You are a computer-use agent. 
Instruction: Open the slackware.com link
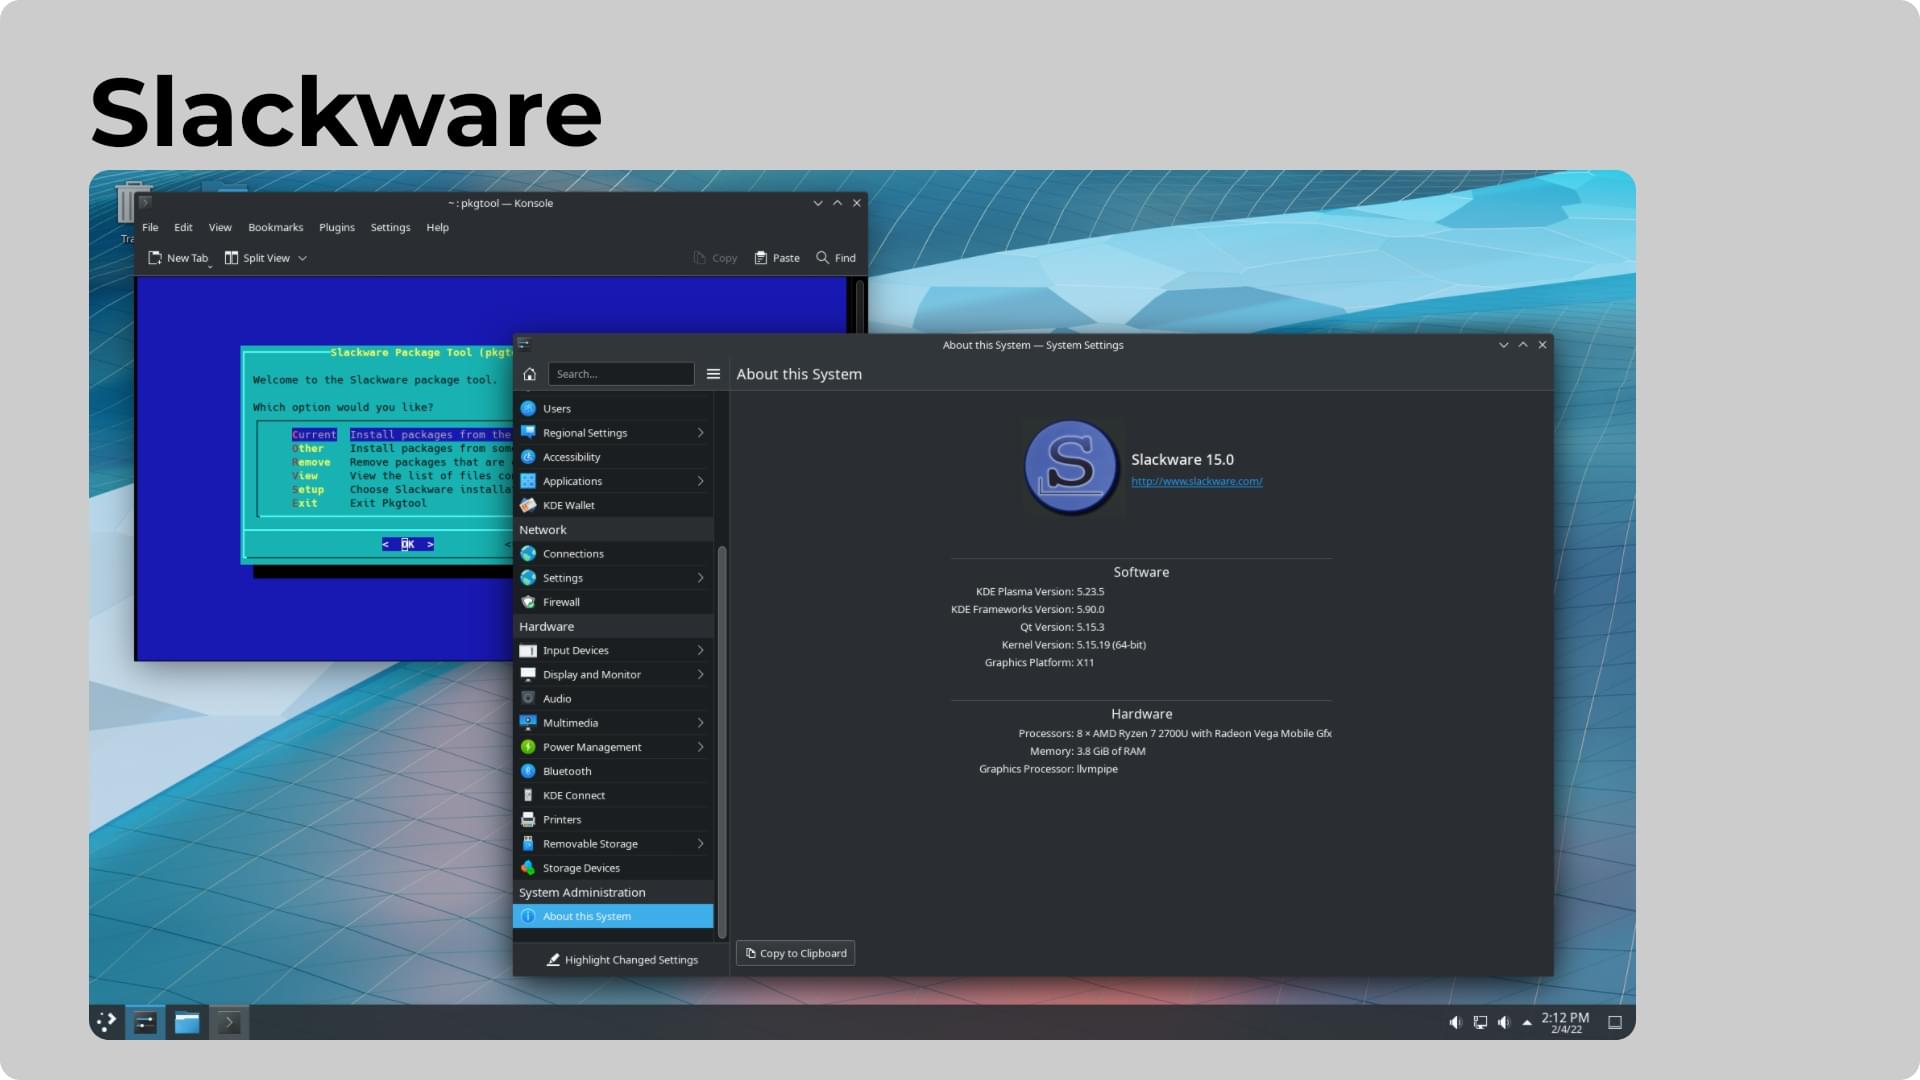(1196, 481)
